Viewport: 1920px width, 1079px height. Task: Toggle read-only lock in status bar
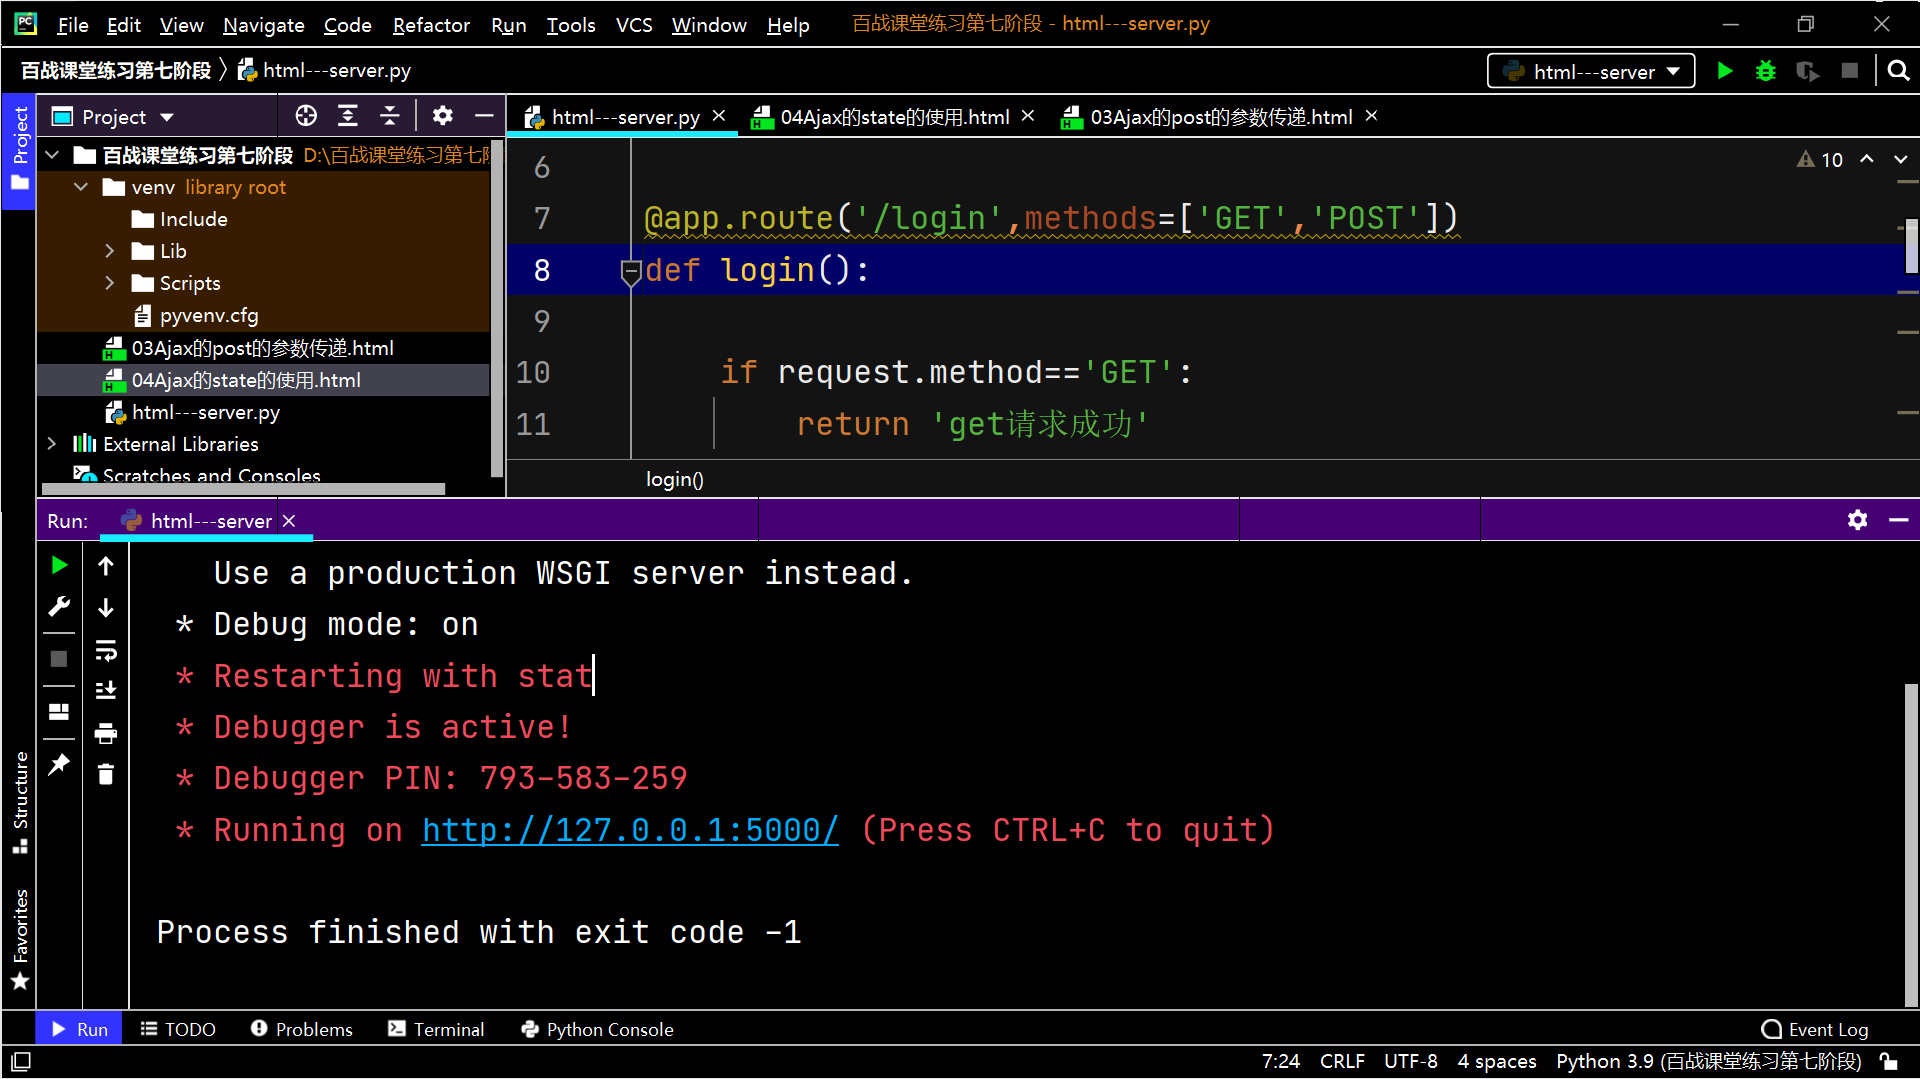1889,1061
